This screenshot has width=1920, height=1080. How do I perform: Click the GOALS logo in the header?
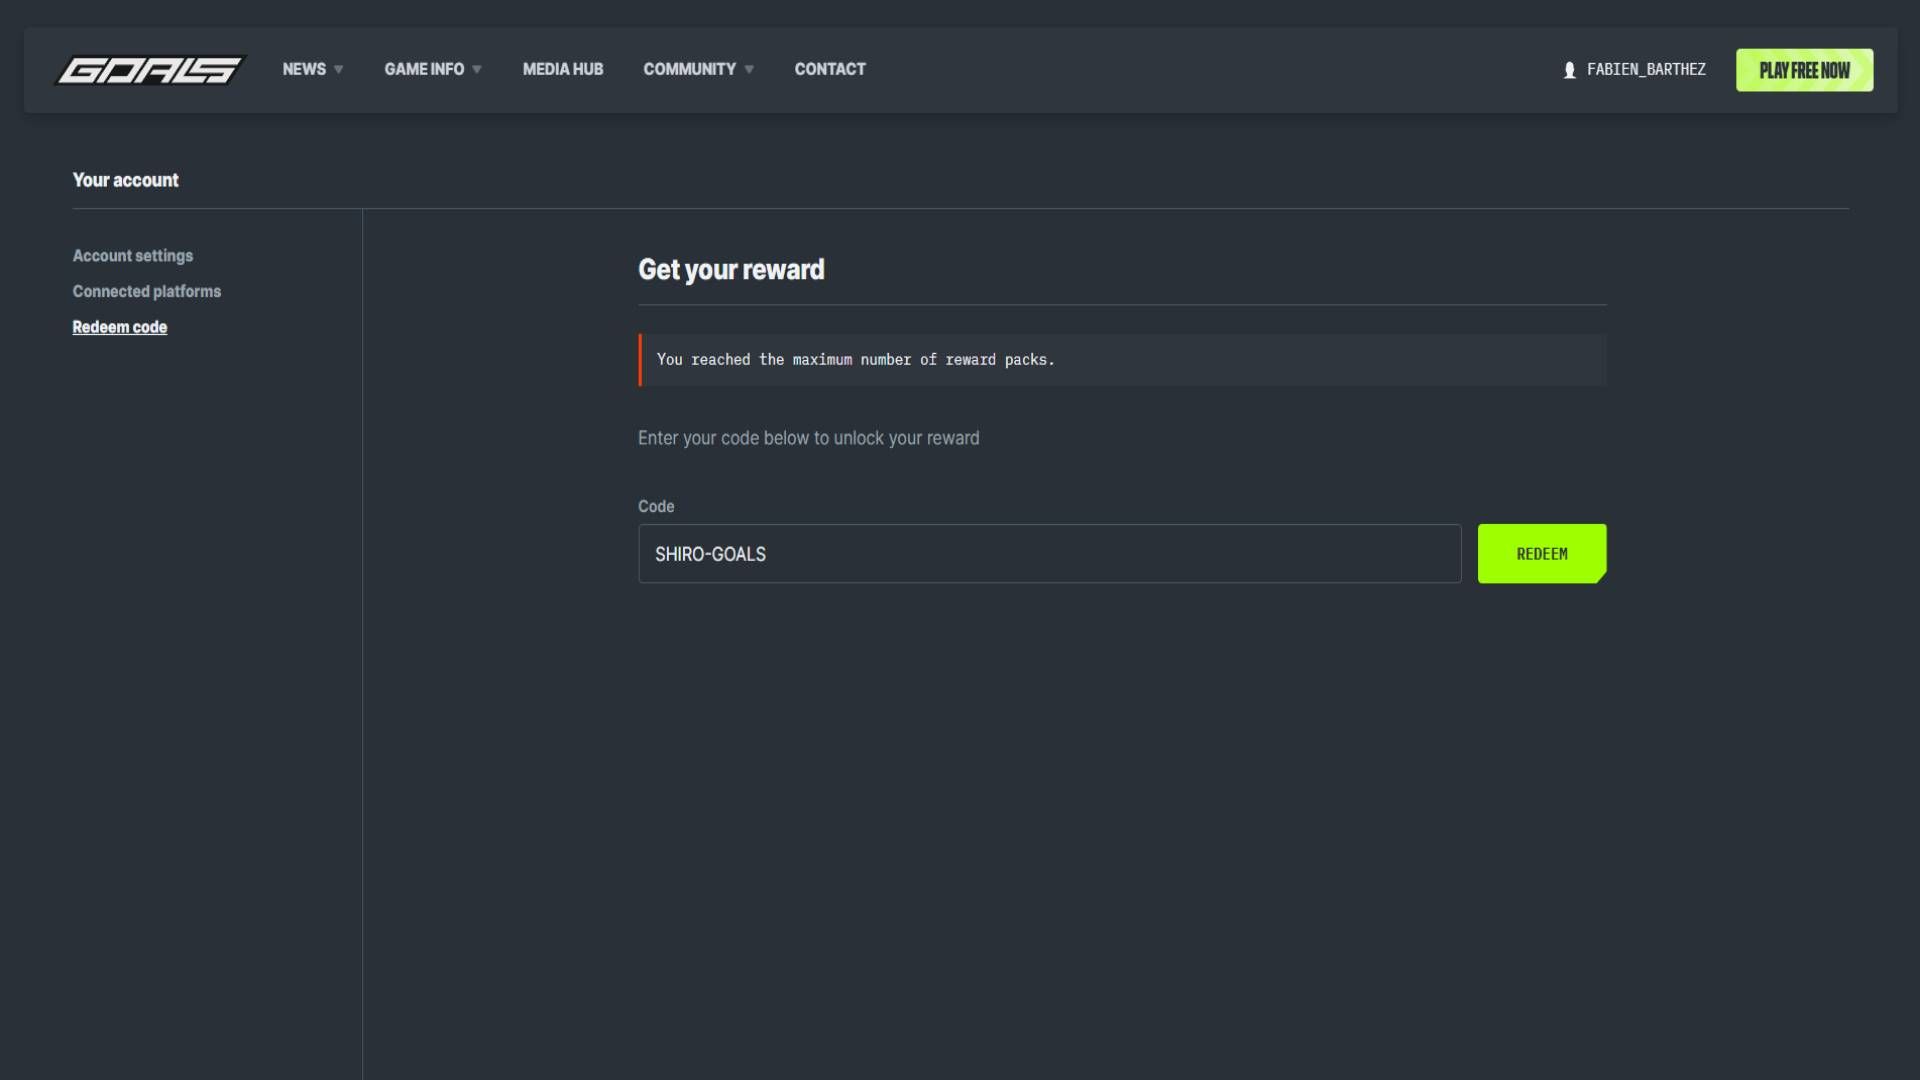tap(150, 70)
